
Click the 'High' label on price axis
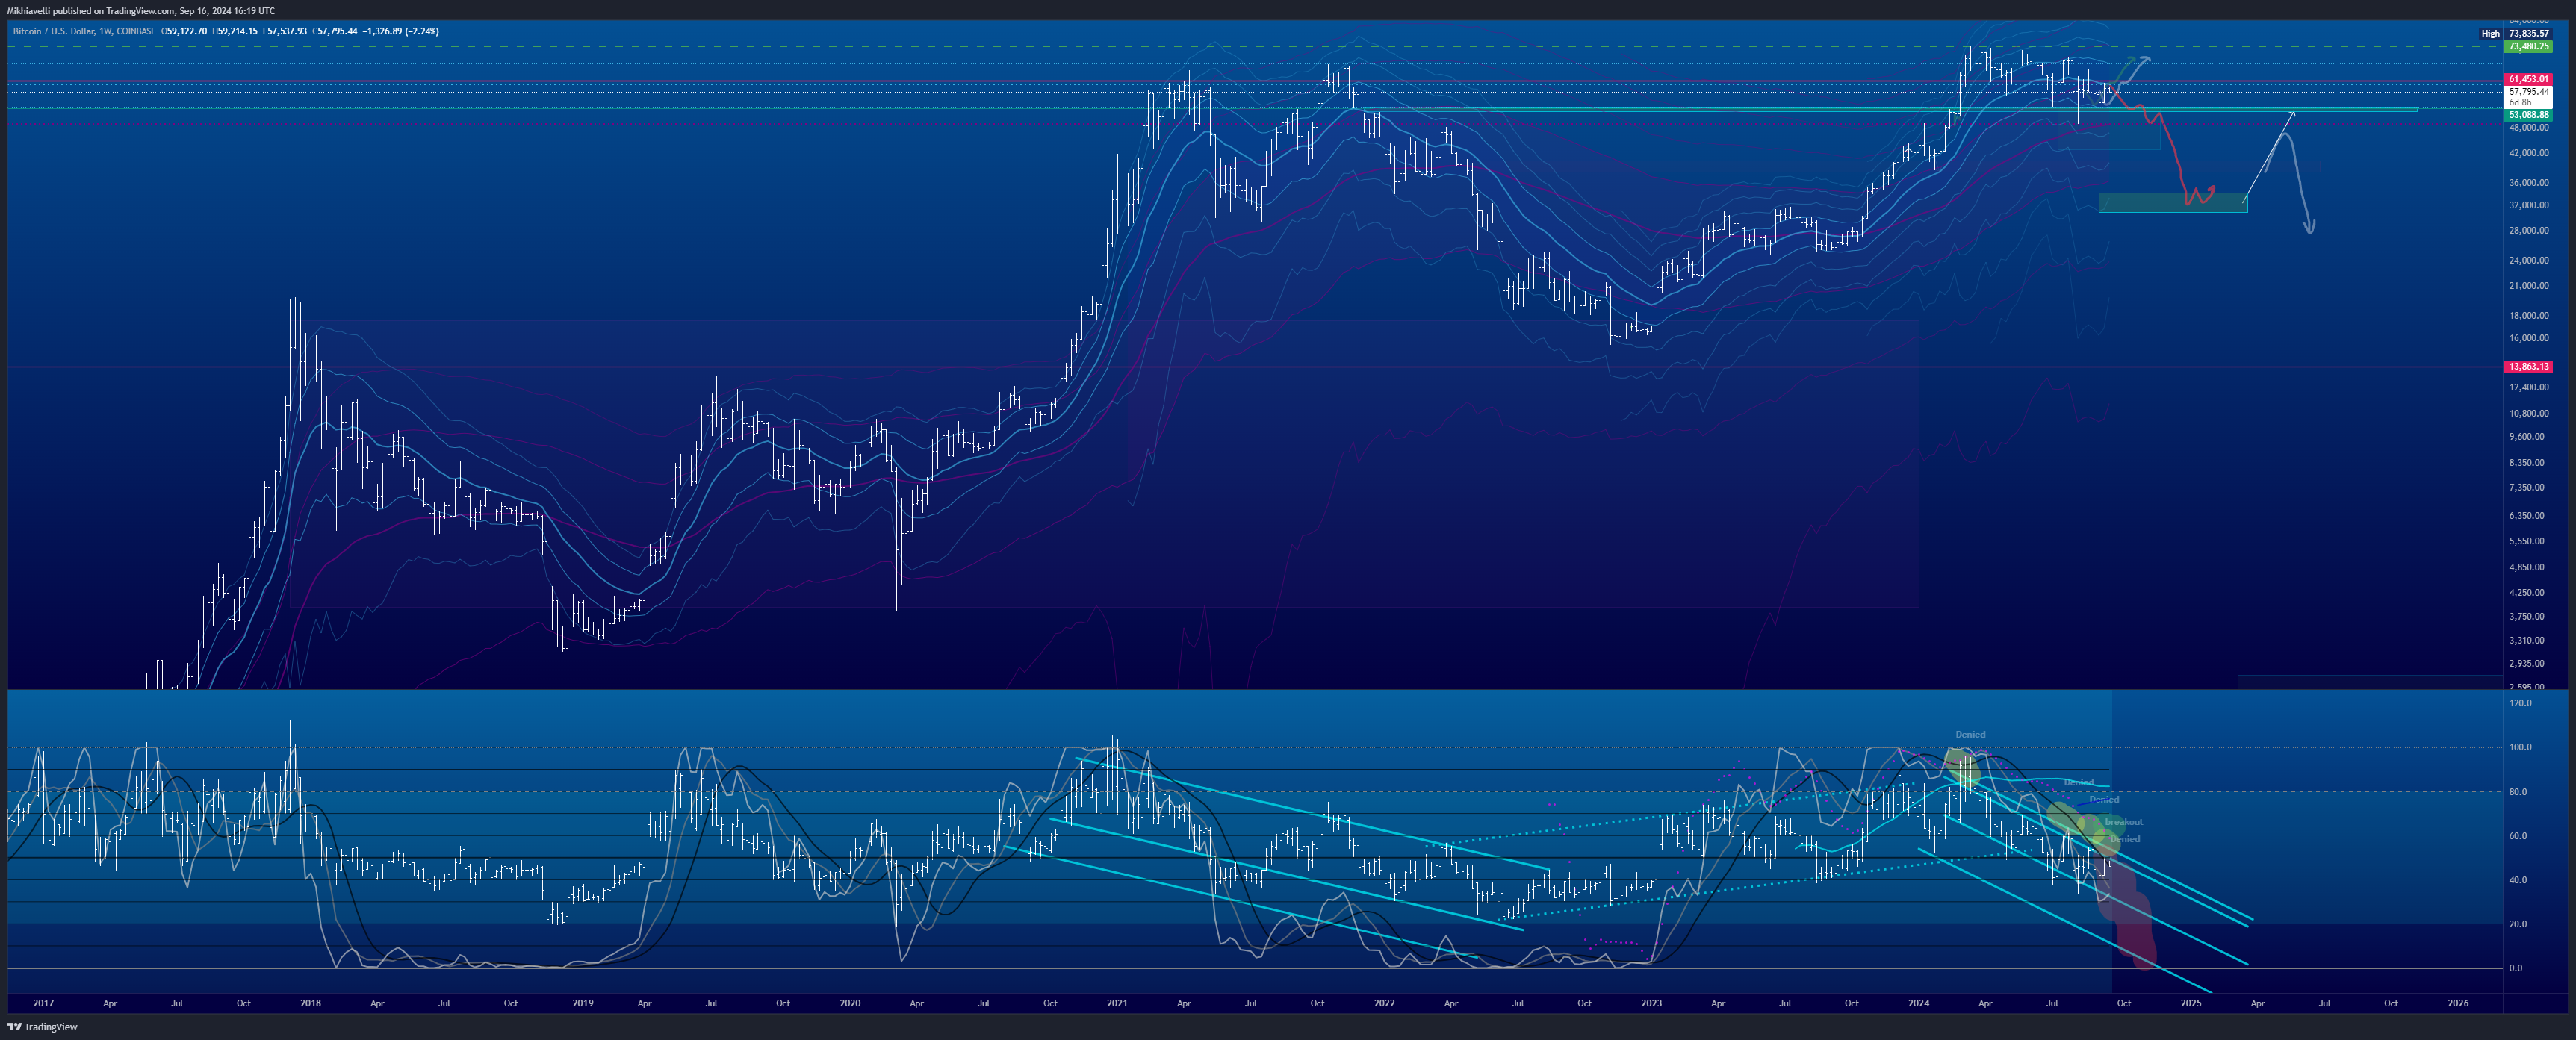click(2490, 33)
